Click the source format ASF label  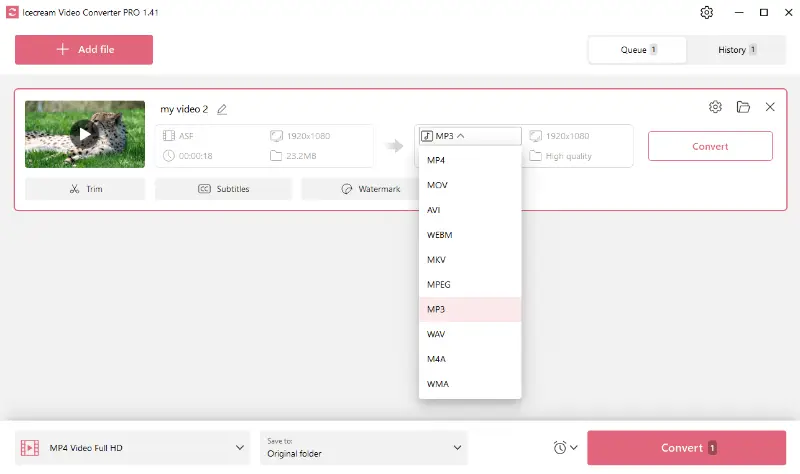click(x=186, y=136)
